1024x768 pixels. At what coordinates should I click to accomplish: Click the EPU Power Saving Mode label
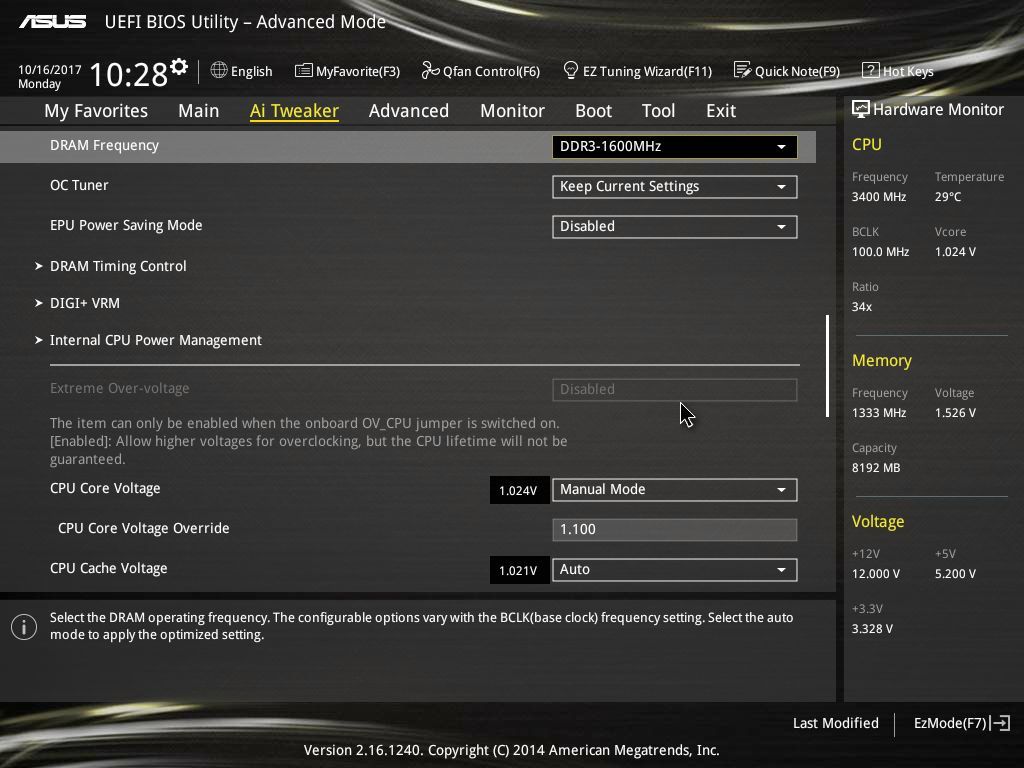tap(126, 225)
